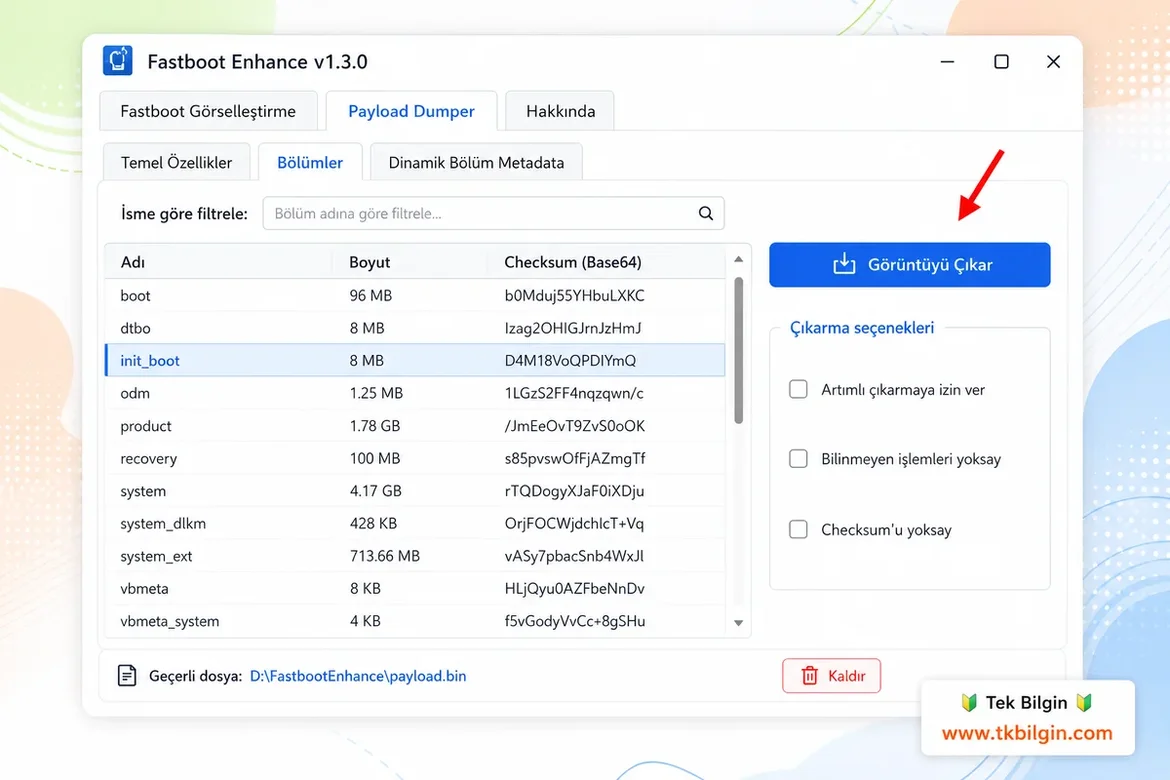Switch to Temel Özellikler sub-tab

click(176, 162)
